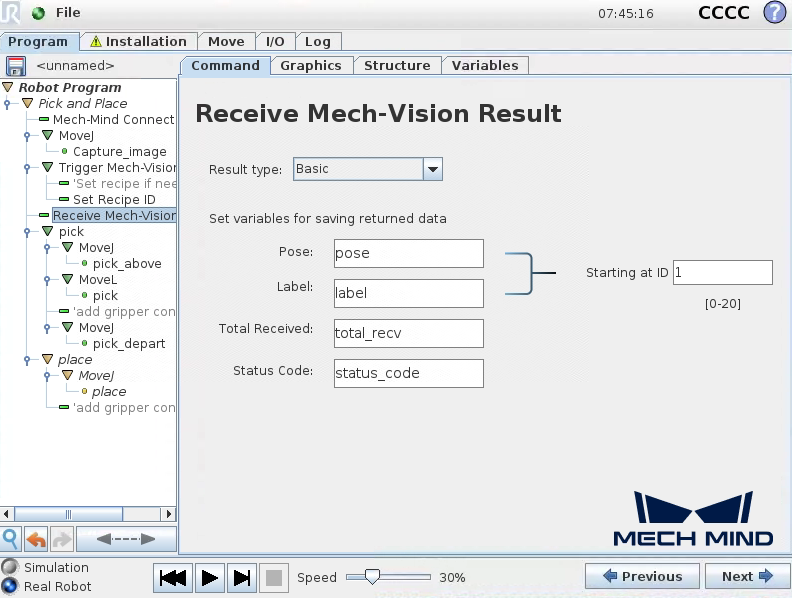Open the I/O tab
792x598 pixels.
(x=275, y=41)
